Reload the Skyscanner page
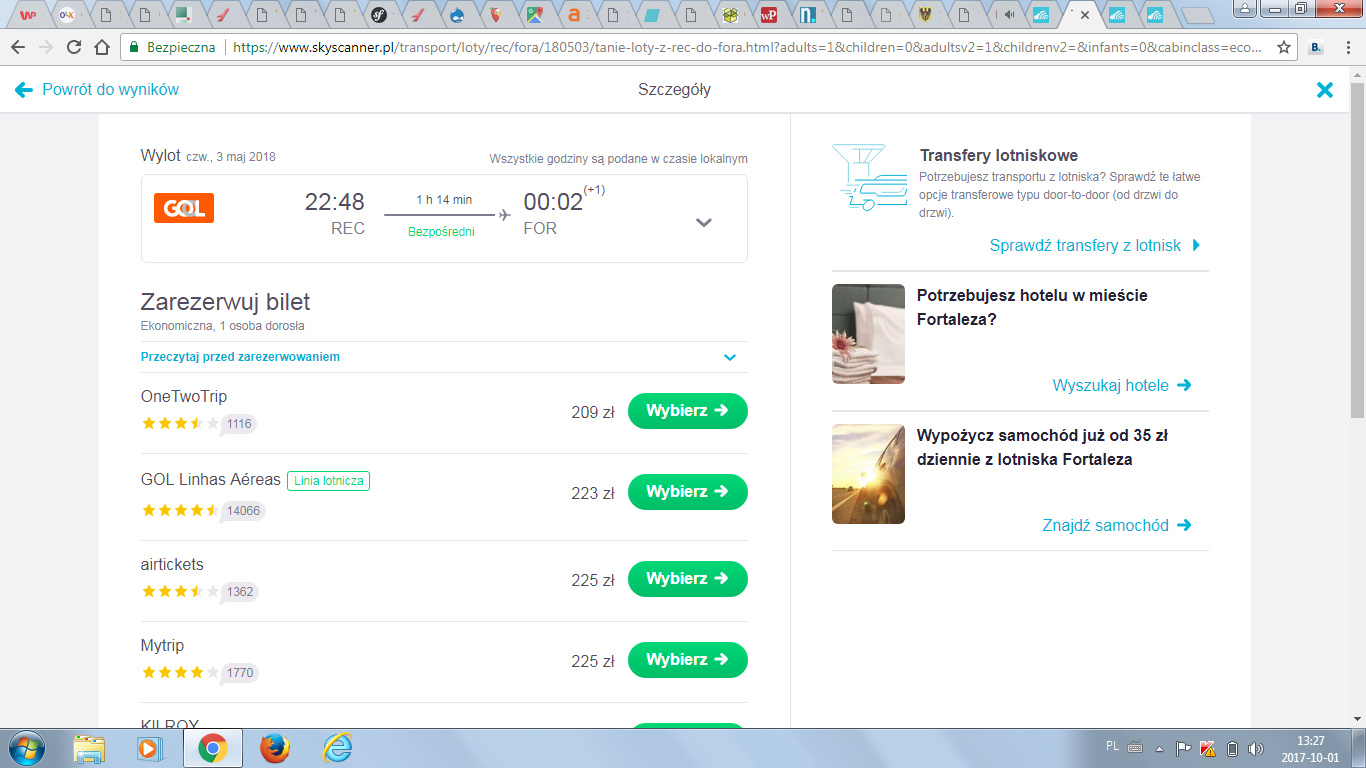Viewport: 1366px width, 768px height. (74, 47)
